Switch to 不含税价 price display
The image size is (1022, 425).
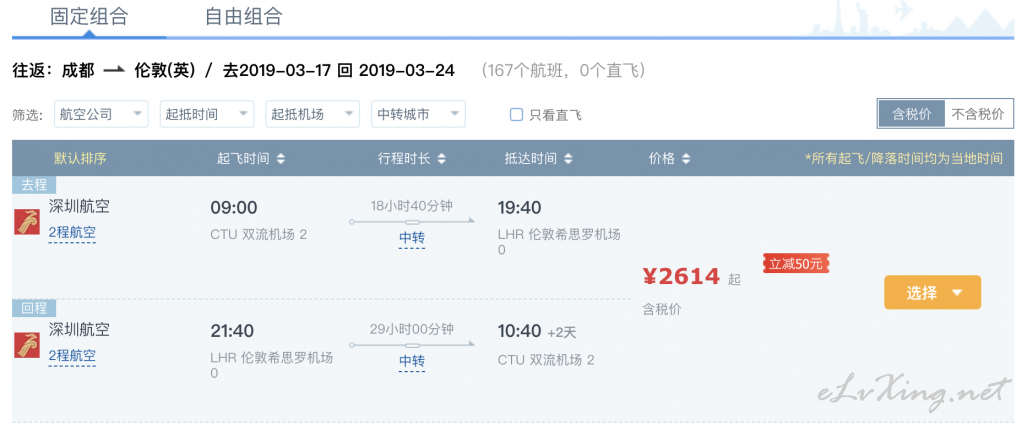[x=978, y=114]
